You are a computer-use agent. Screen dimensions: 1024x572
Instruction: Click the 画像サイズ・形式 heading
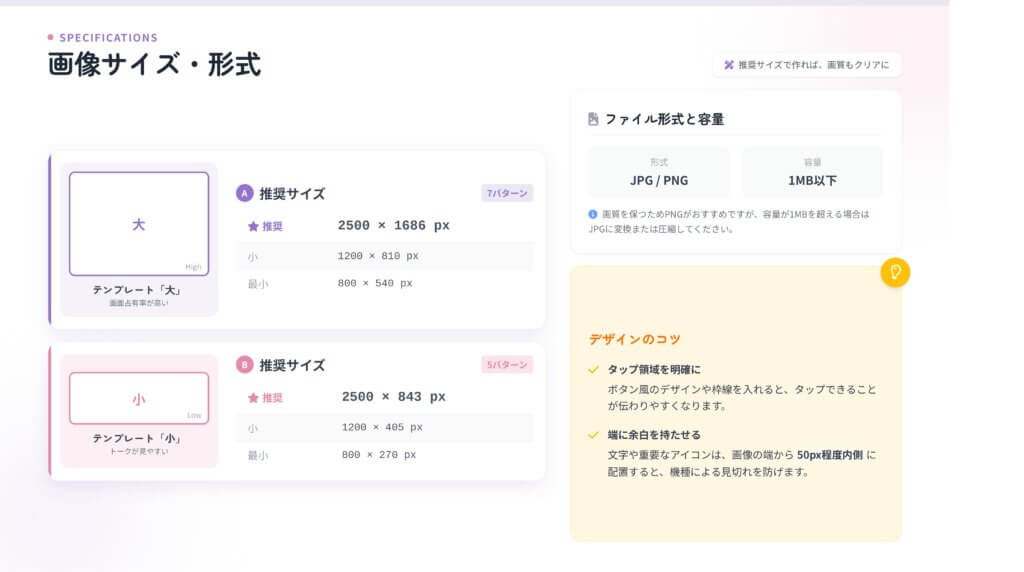pyautogui.click(x=154, y=65)
